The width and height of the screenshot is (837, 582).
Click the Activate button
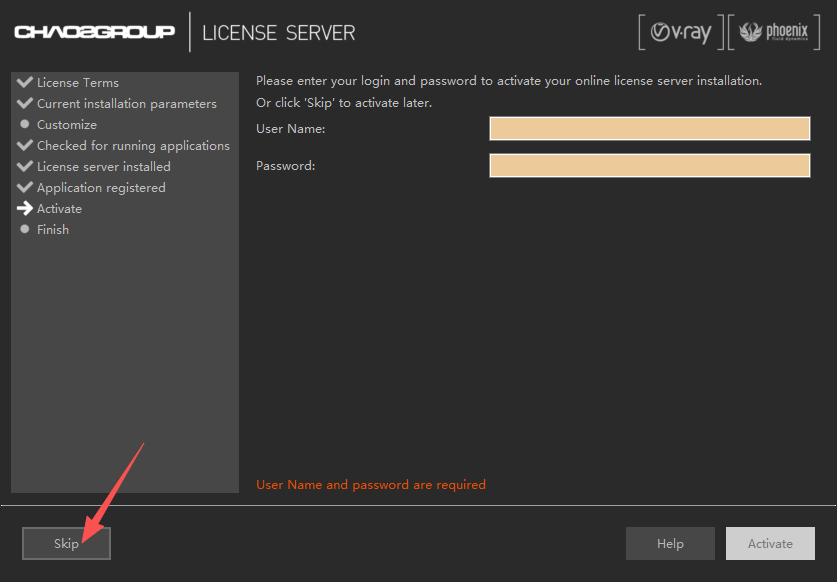pyautogui.click(x=770, y=543)
